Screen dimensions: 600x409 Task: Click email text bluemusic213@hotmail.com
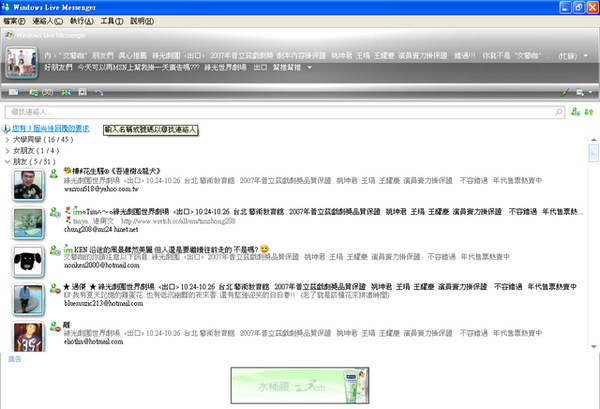click(x=103, y=303)
